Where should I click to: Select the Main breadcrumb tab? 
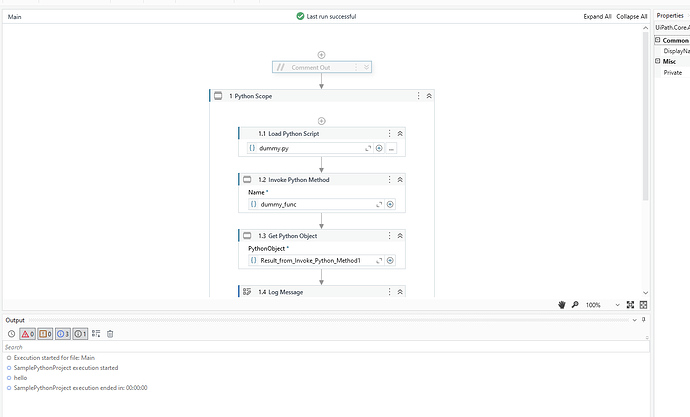[x=15, y=17]
